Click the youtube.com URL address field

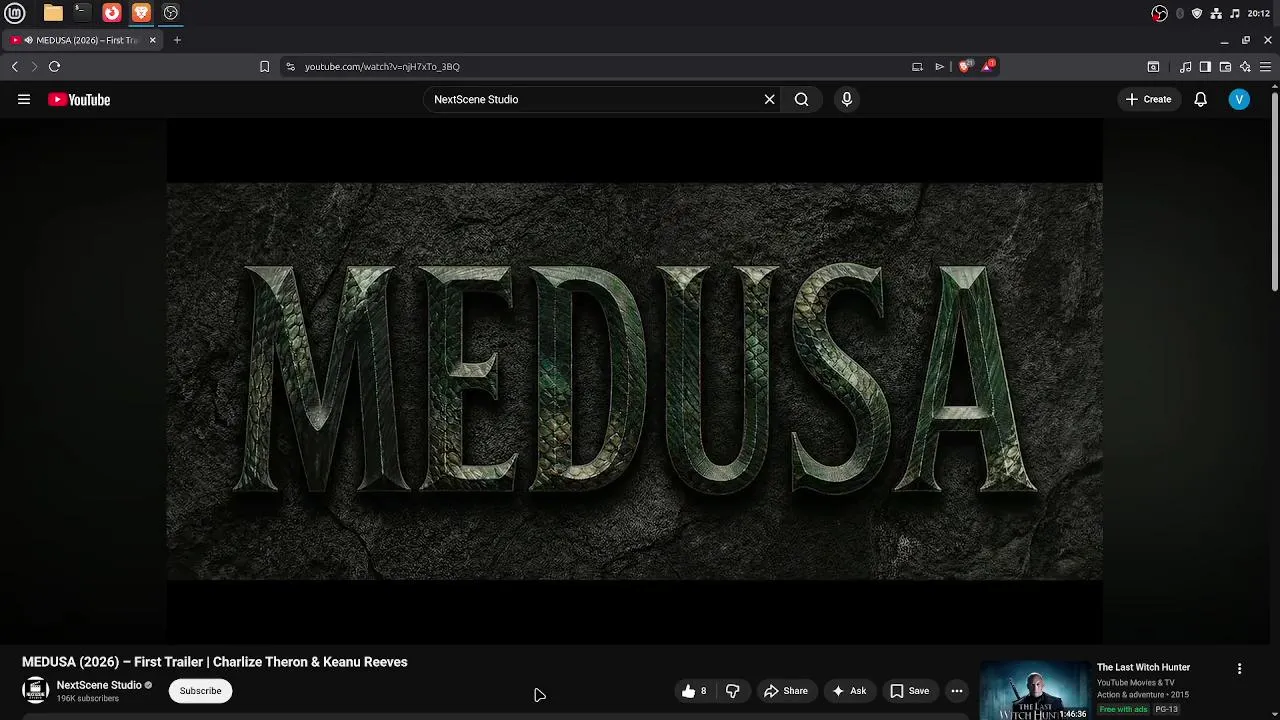(600, 66)
